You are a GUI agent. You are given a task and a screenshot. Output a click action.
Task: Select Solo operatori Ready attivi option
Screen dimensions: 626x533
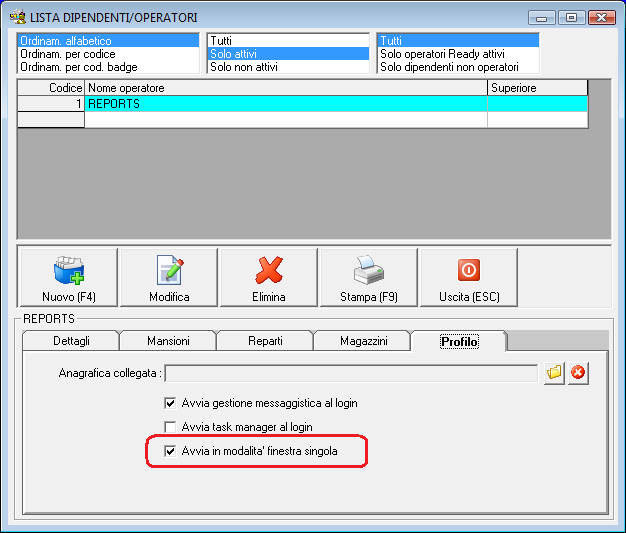pyautogui.click(x=458, y=54)
